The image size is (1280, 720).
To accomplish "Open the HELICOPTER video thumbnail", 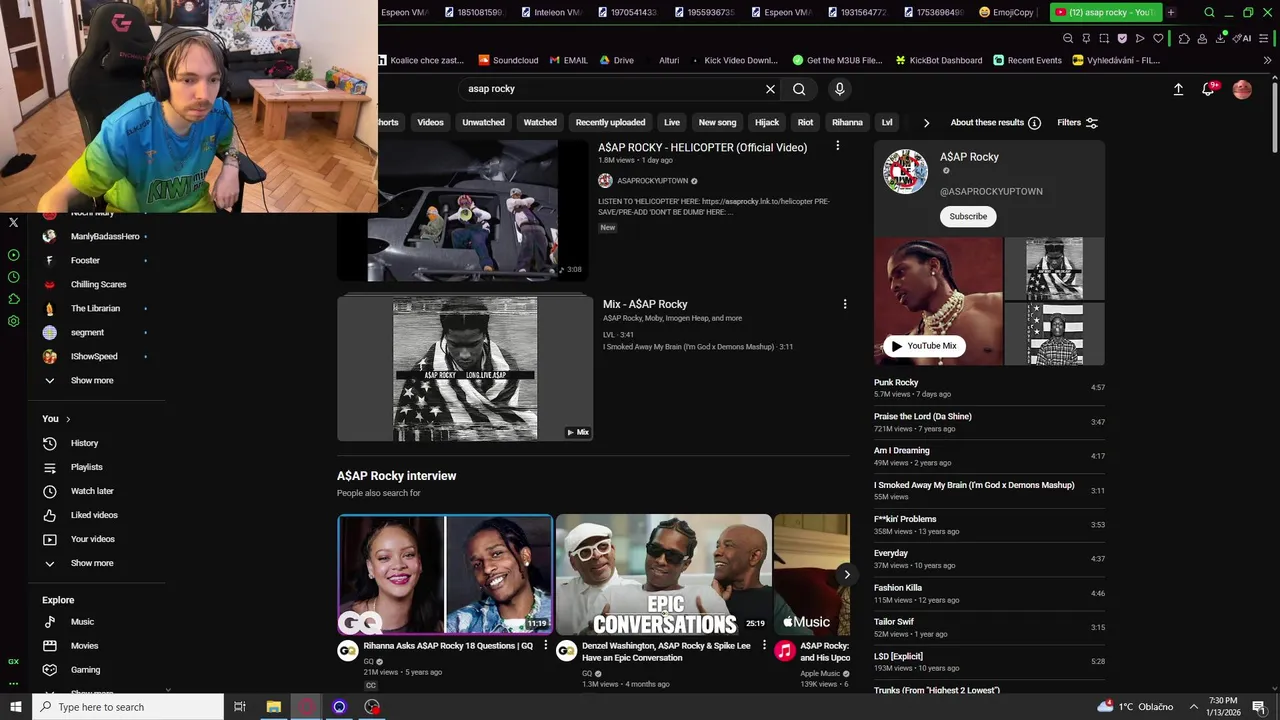I will coord(463,211).
